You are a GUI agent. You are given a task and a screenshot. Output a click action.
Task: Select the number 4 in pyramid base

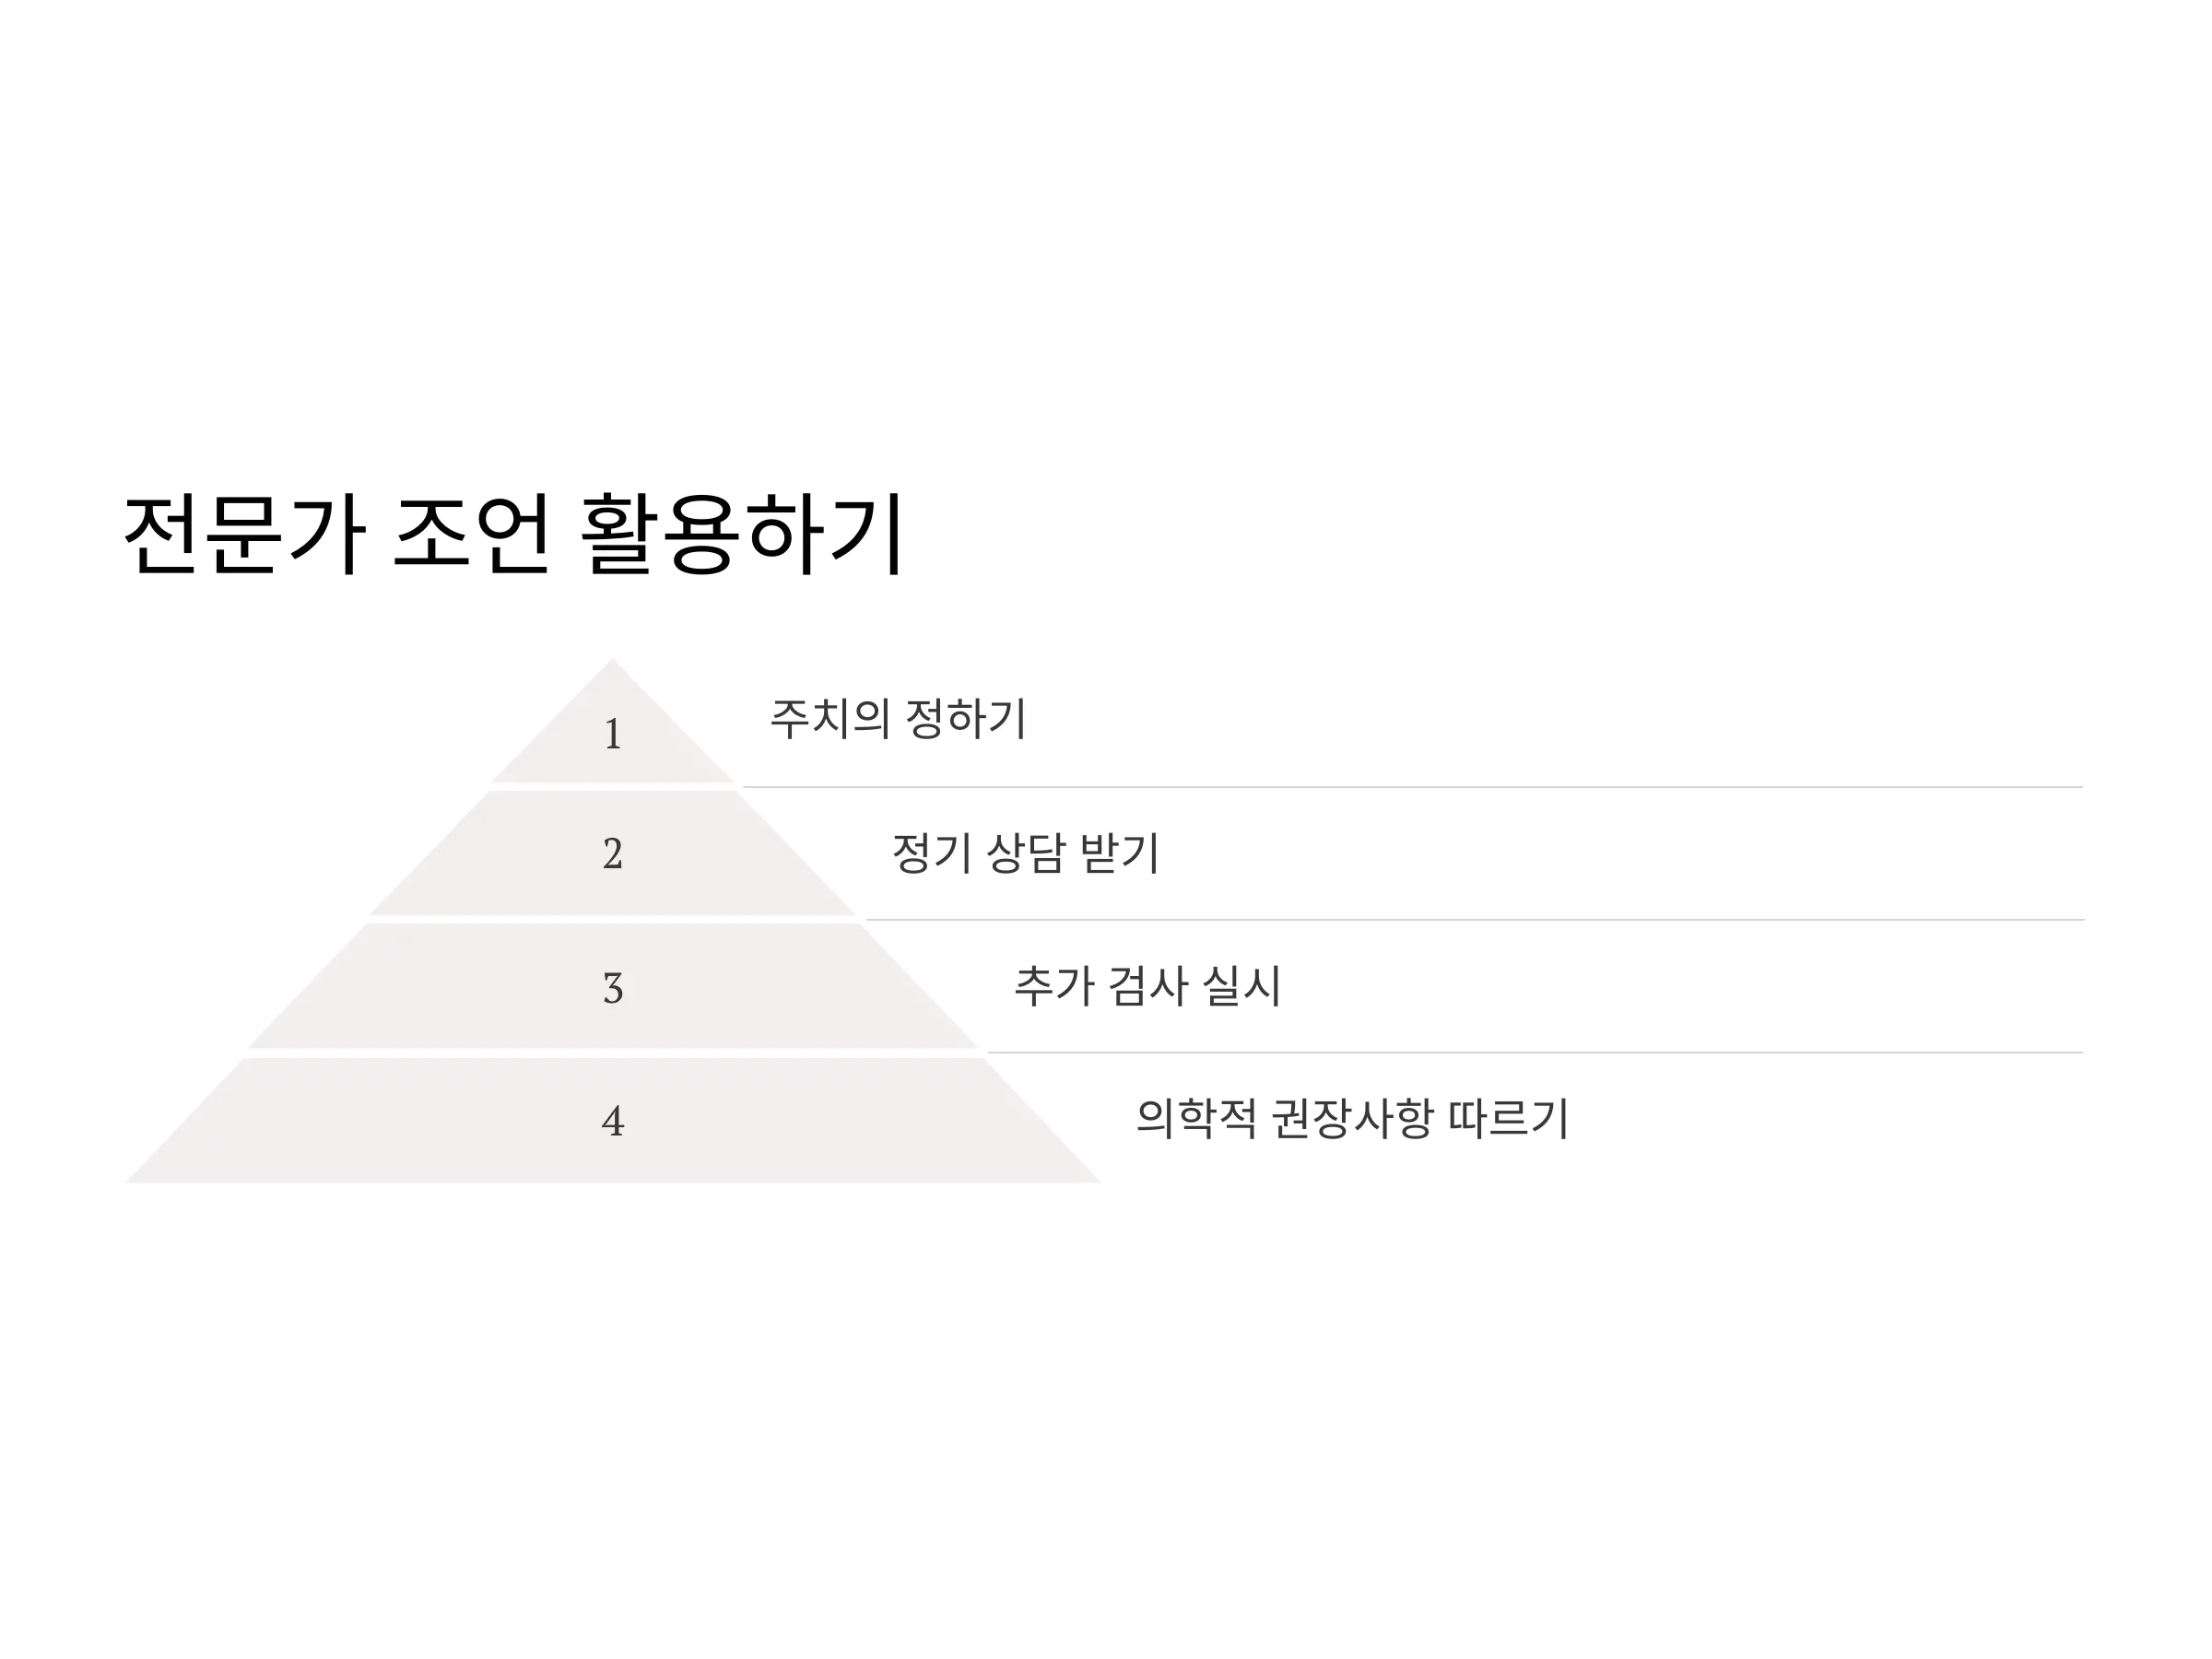613,1121
